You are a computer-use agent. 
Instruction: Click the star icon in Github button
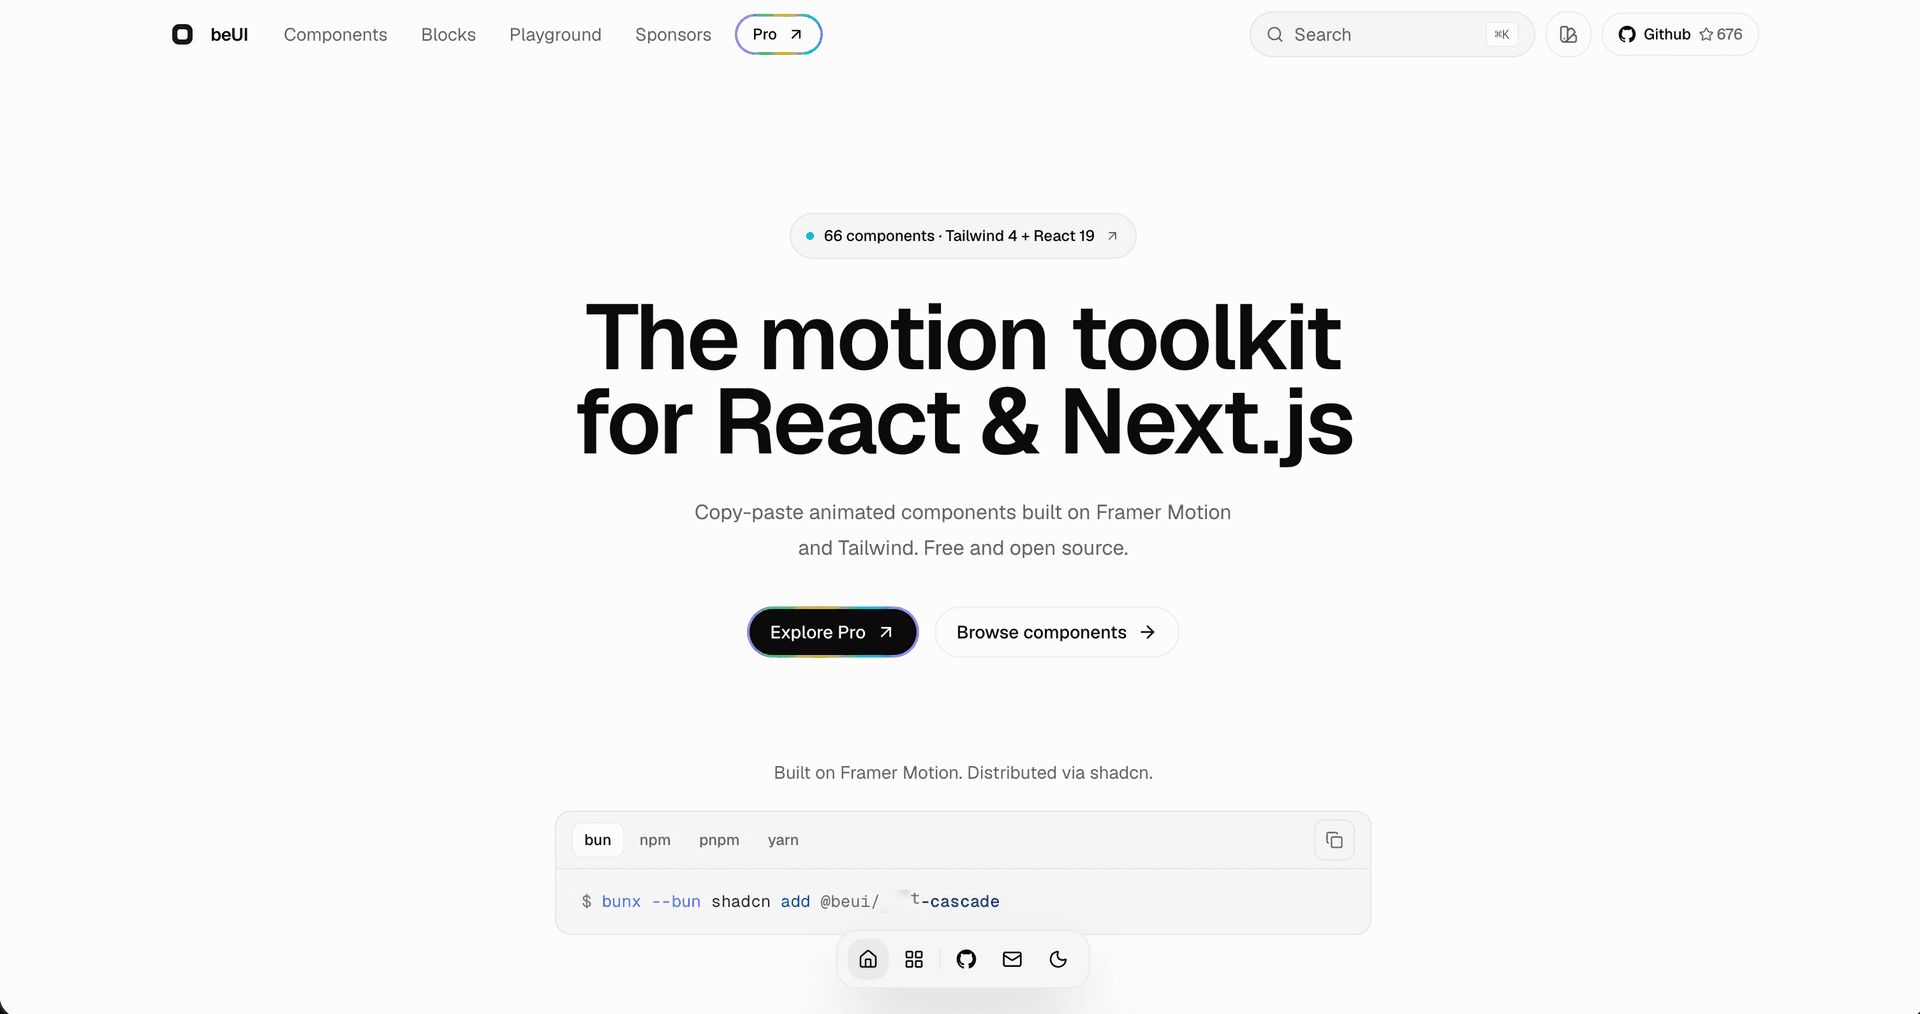click(1706, 34)
